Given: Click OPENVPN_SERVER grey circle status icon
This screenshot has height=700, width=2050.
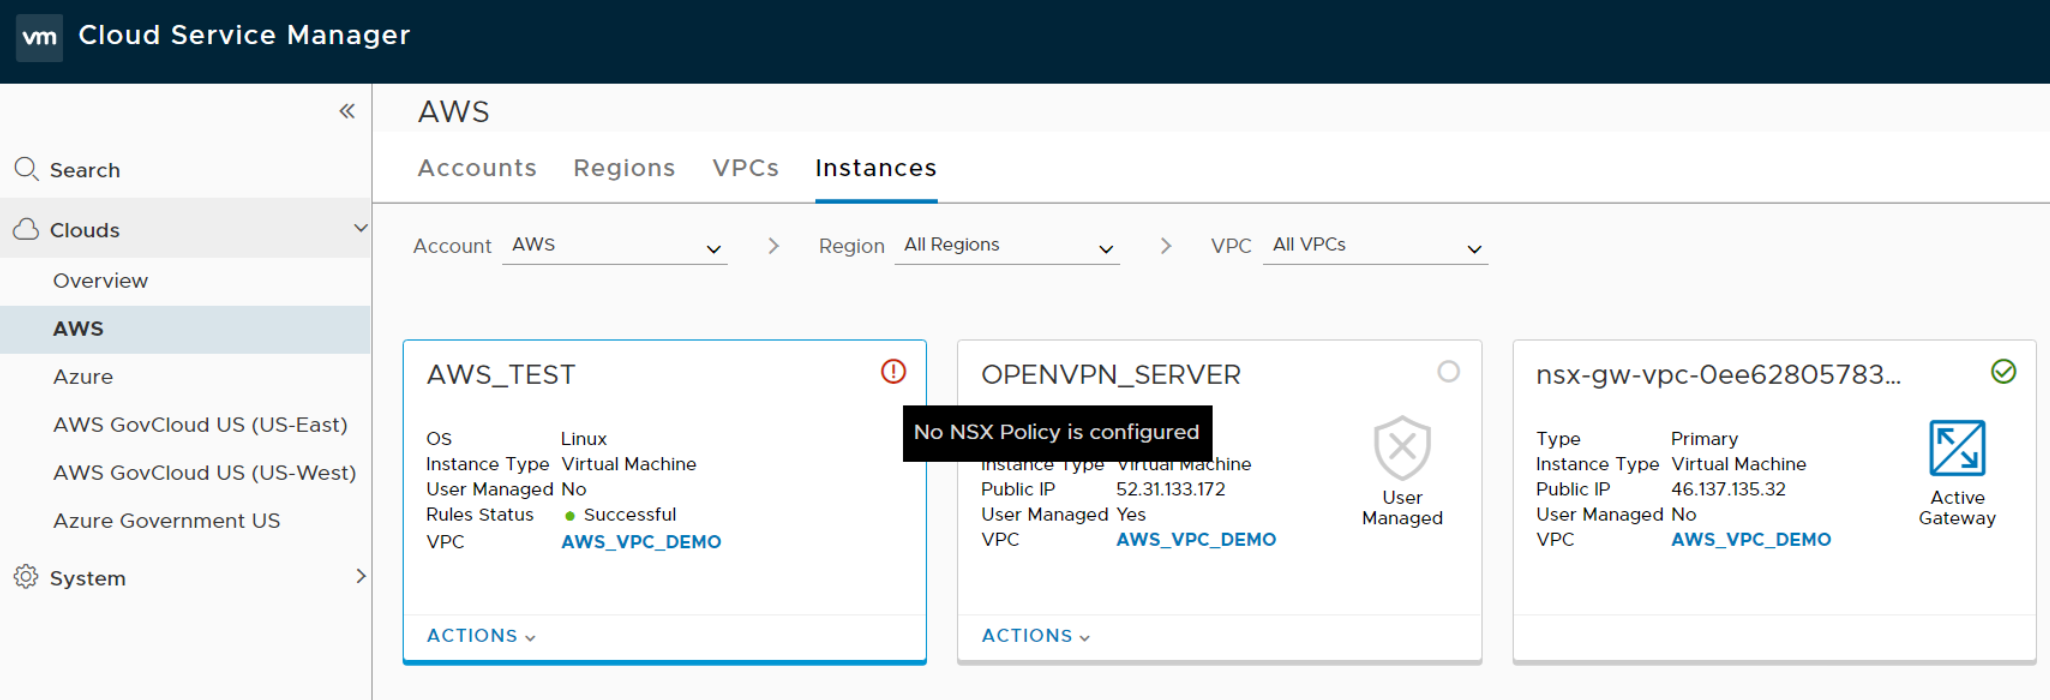Looking at the screenshot, I should click(x=1448, y=372).
